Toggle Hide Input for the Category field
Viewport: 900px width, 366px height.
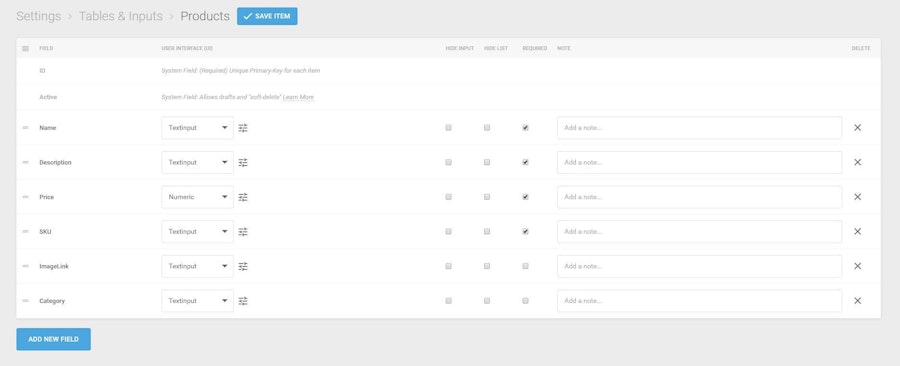(x=448, y=301)
